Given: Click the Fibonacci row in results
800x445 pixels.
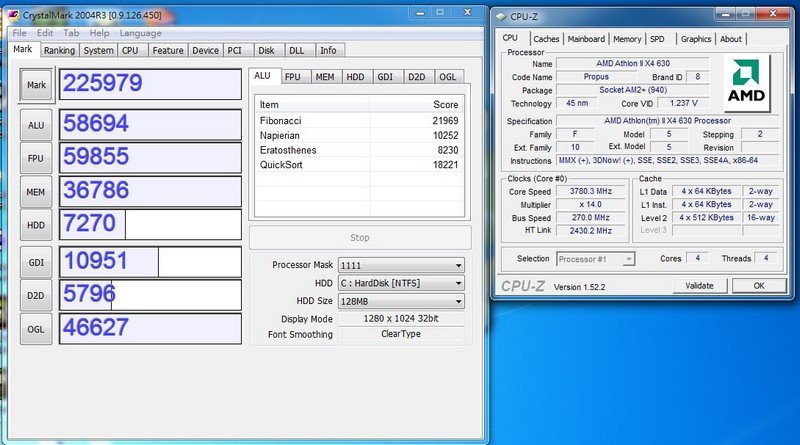Looking at the screenshot, I should [359, 121].
